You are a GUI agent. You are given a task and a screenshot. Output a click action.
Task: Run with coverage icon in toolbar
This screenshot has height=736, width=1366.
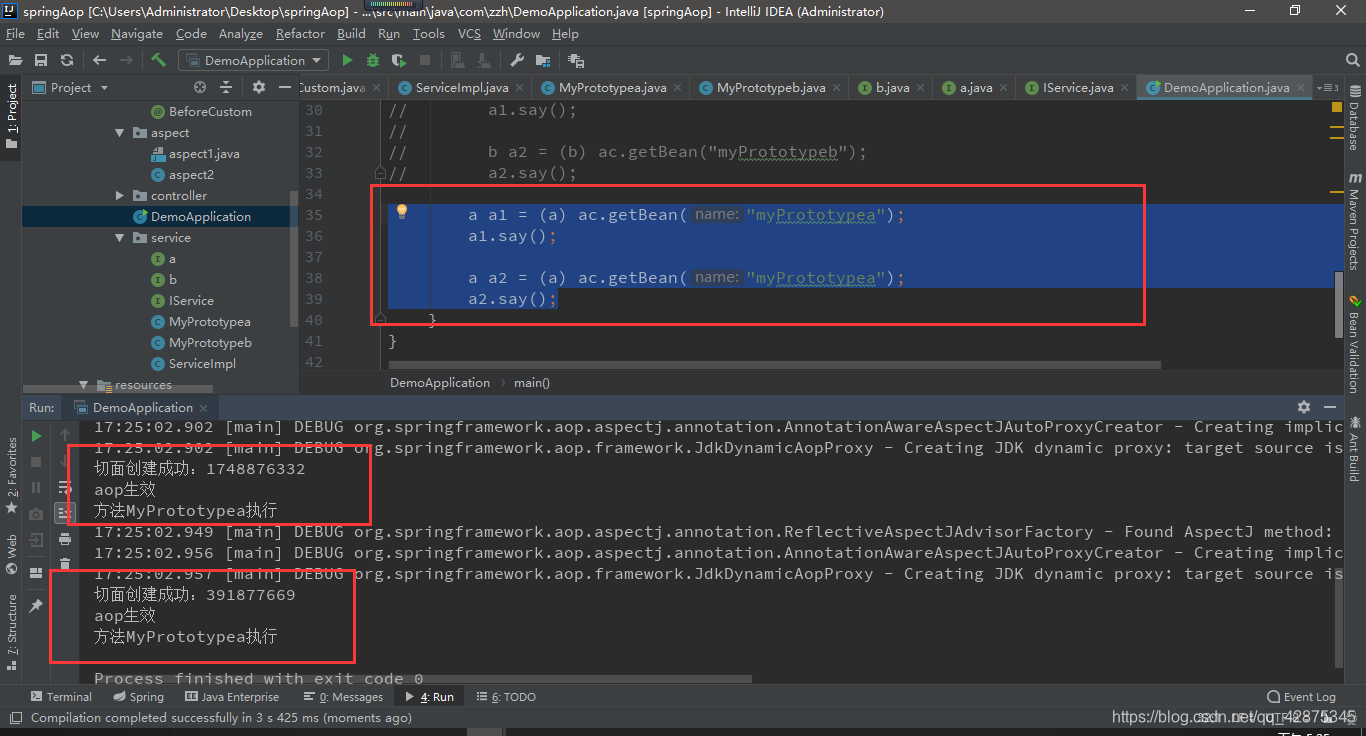coord(399,60)
